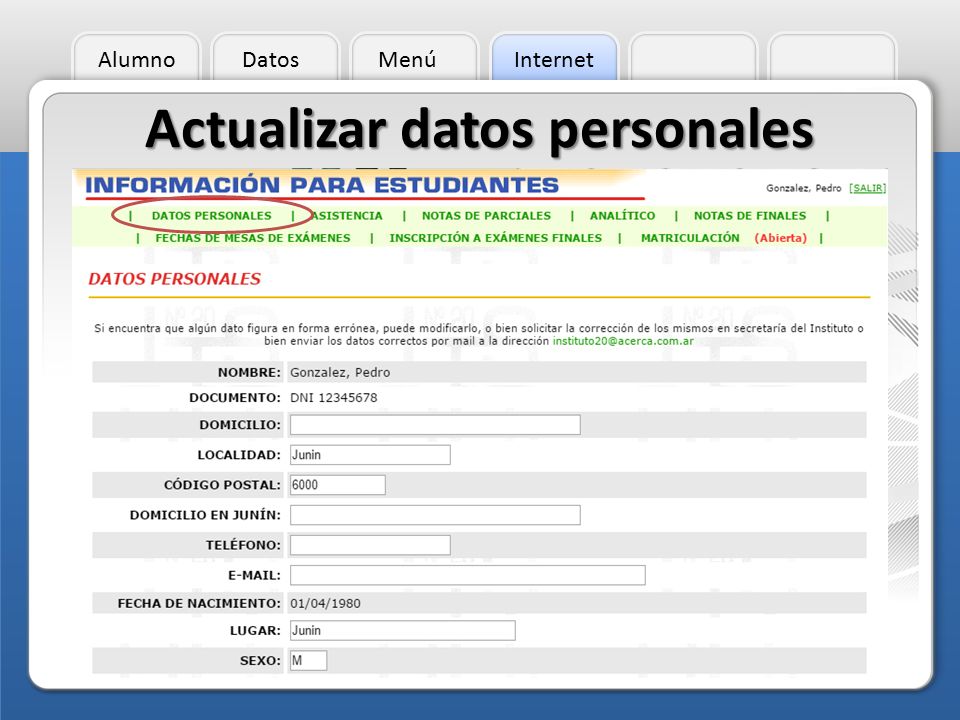Click the 'E-MAIL:' label

tap(254, 575)
